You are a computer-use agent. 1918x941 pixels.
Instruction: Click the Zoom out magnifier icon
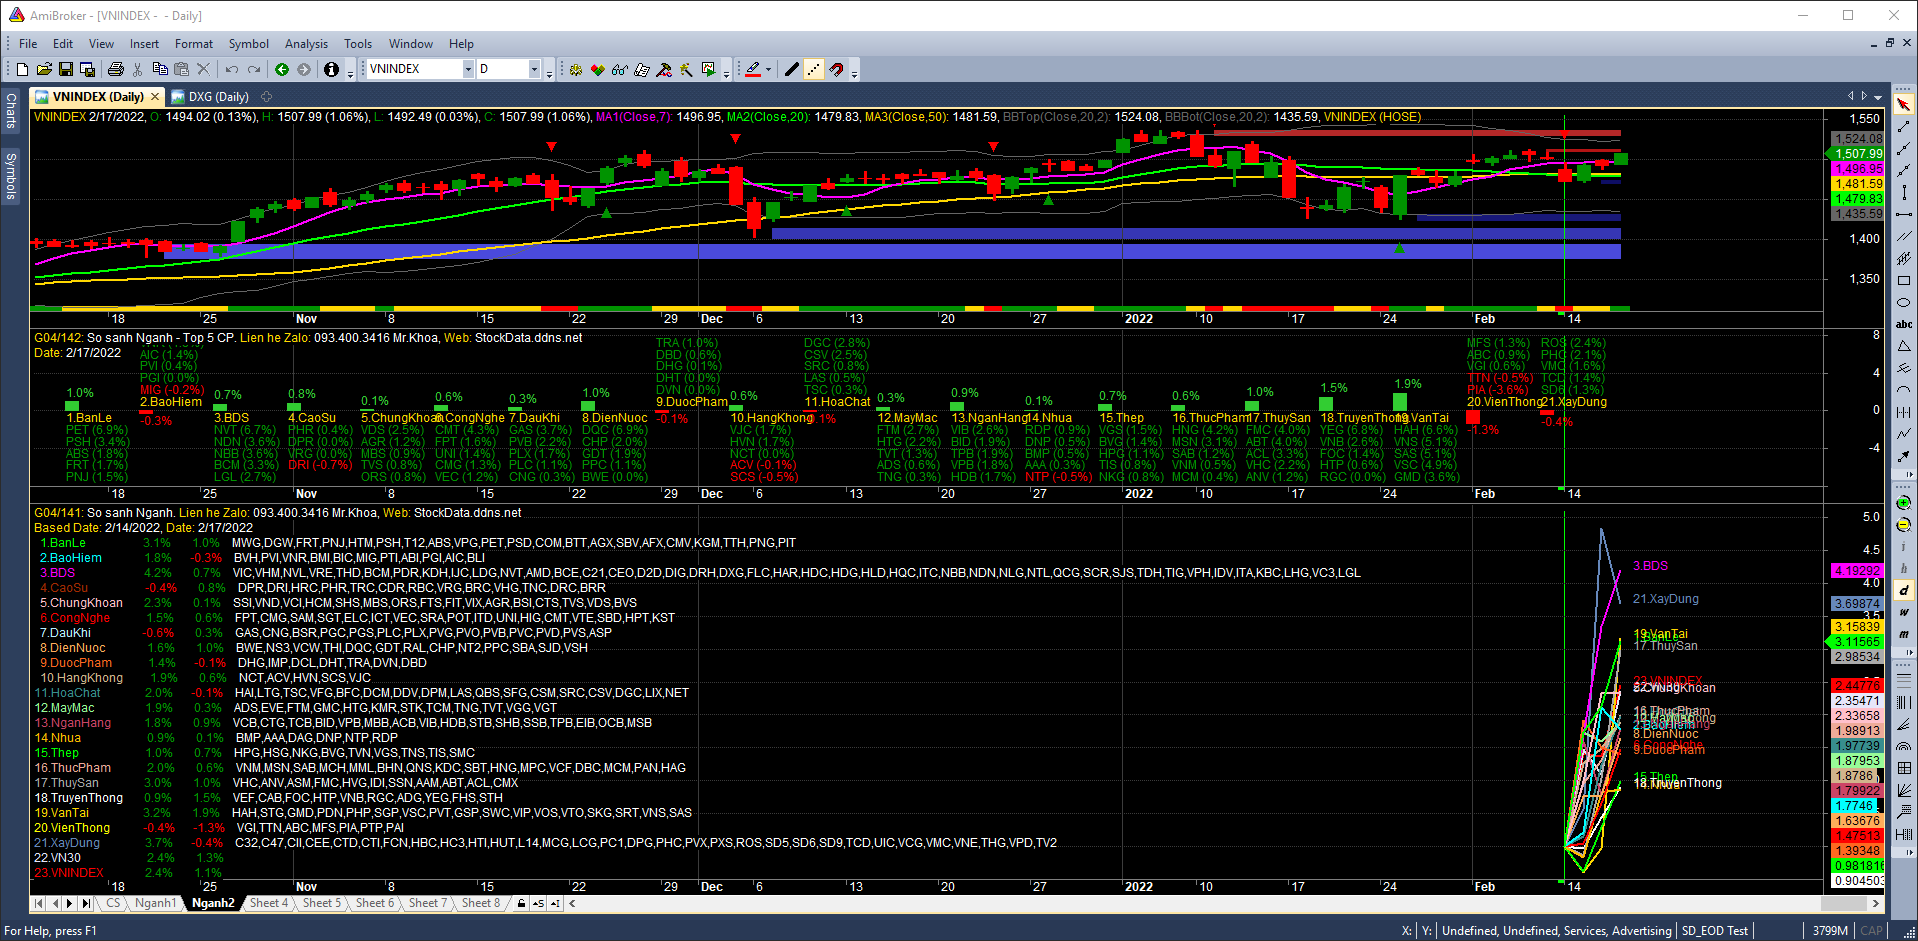[1904, 524]
